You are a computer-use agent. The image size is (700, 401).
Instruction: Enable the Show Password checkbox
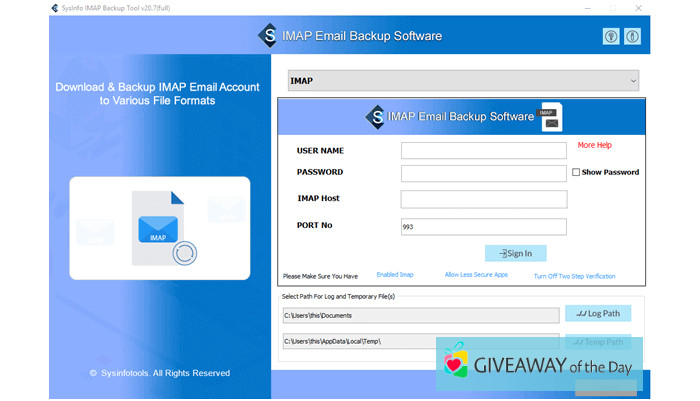pos(576,172)
